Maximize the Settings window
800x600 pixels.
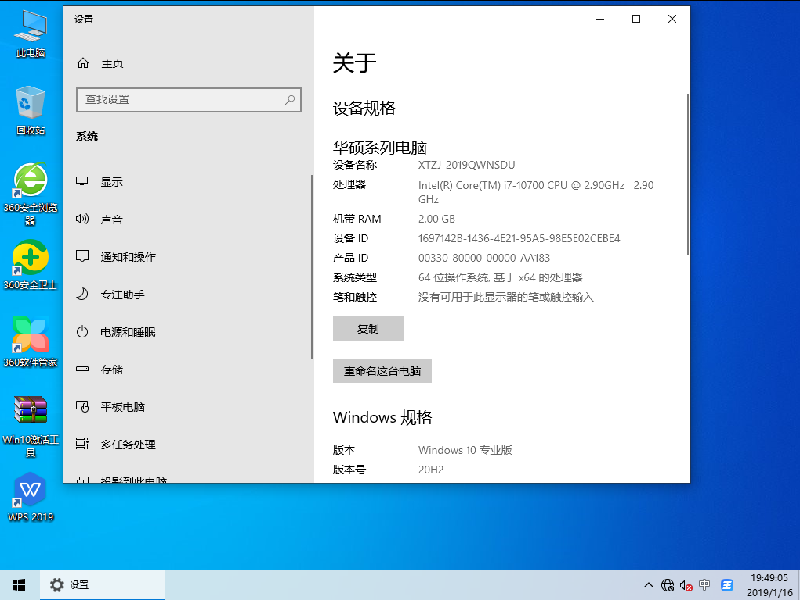(636, 19)
